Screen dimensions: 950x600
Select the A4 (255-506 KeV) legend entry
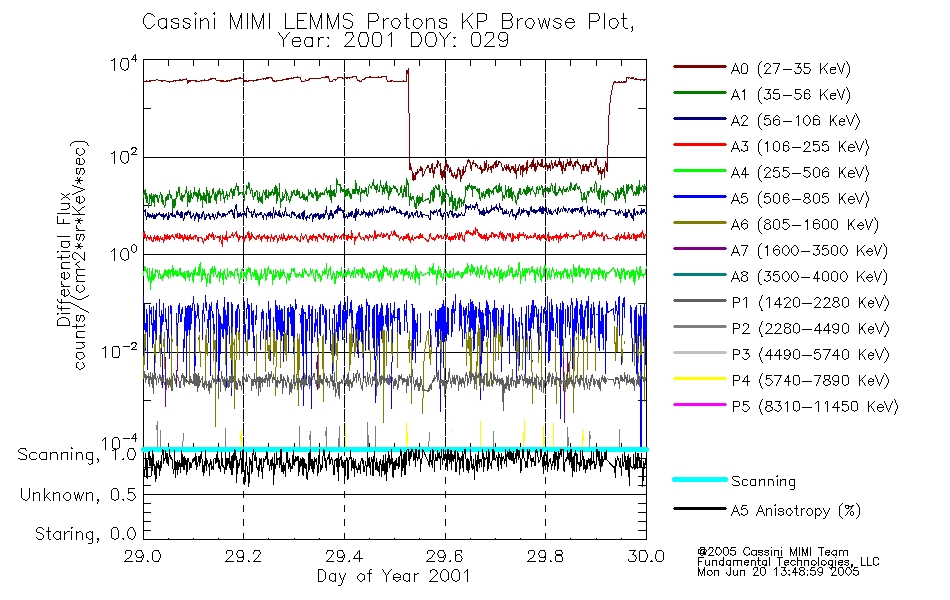771,173
